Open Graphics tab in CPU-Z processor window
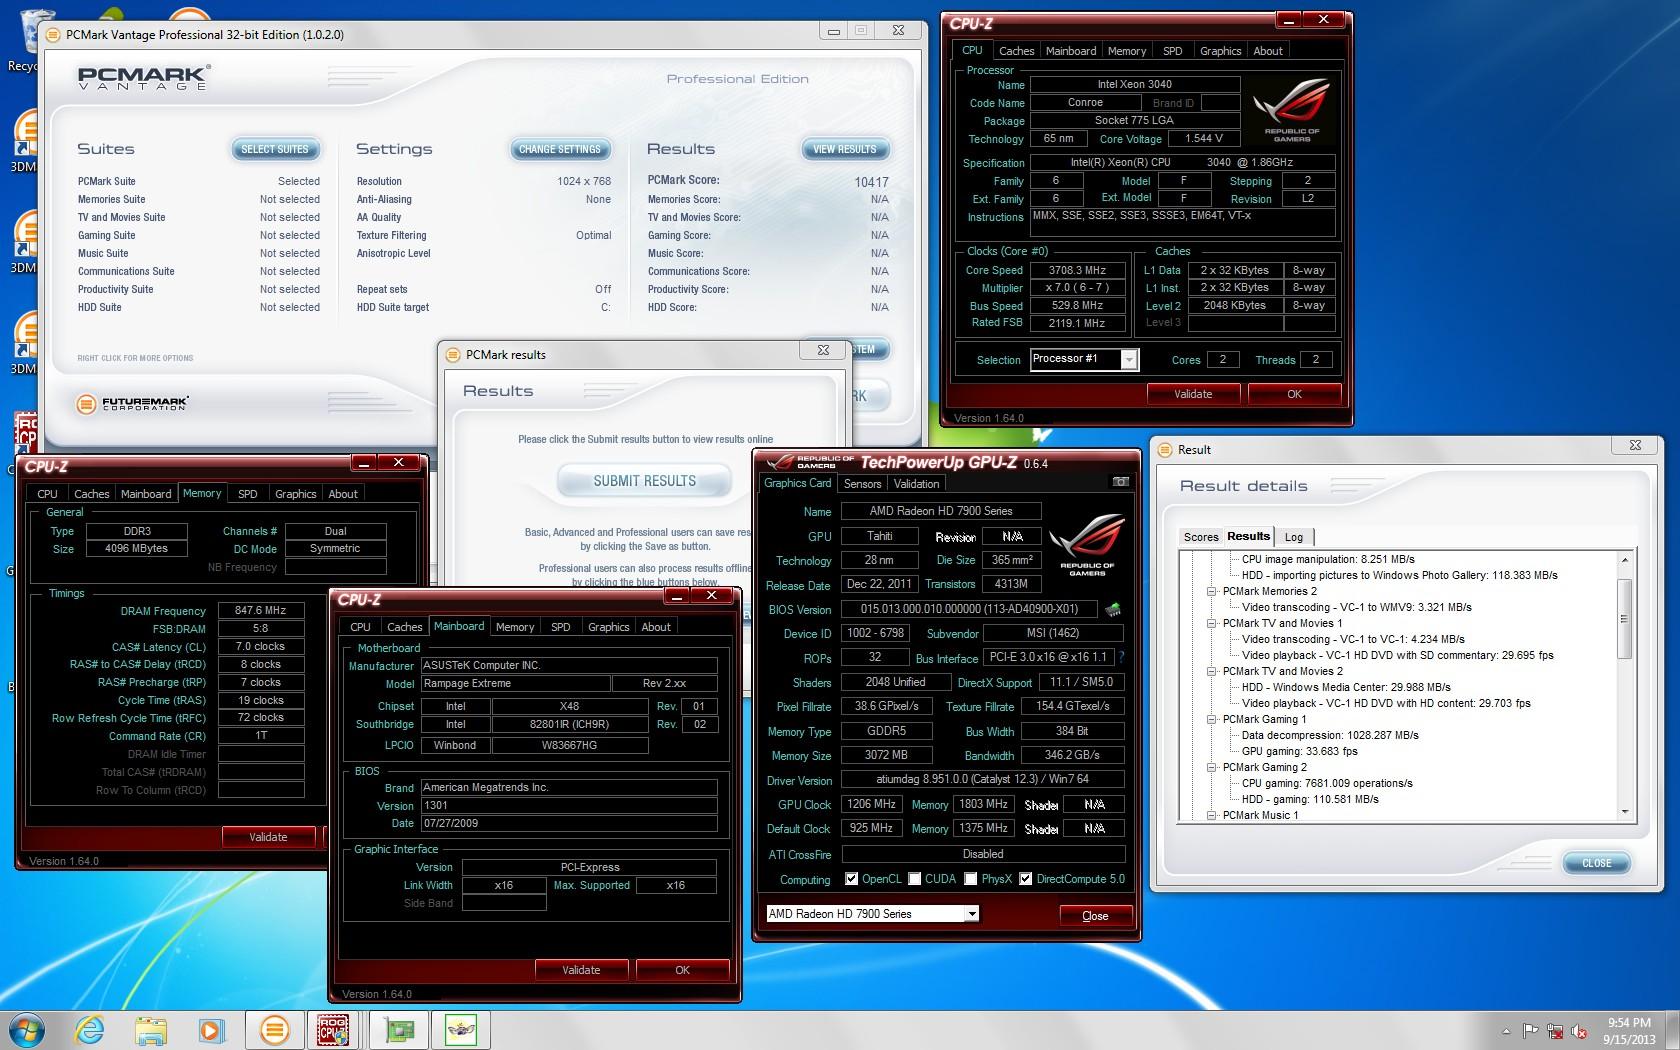Screen dimensions: 1680x1050 point(1220,51)
